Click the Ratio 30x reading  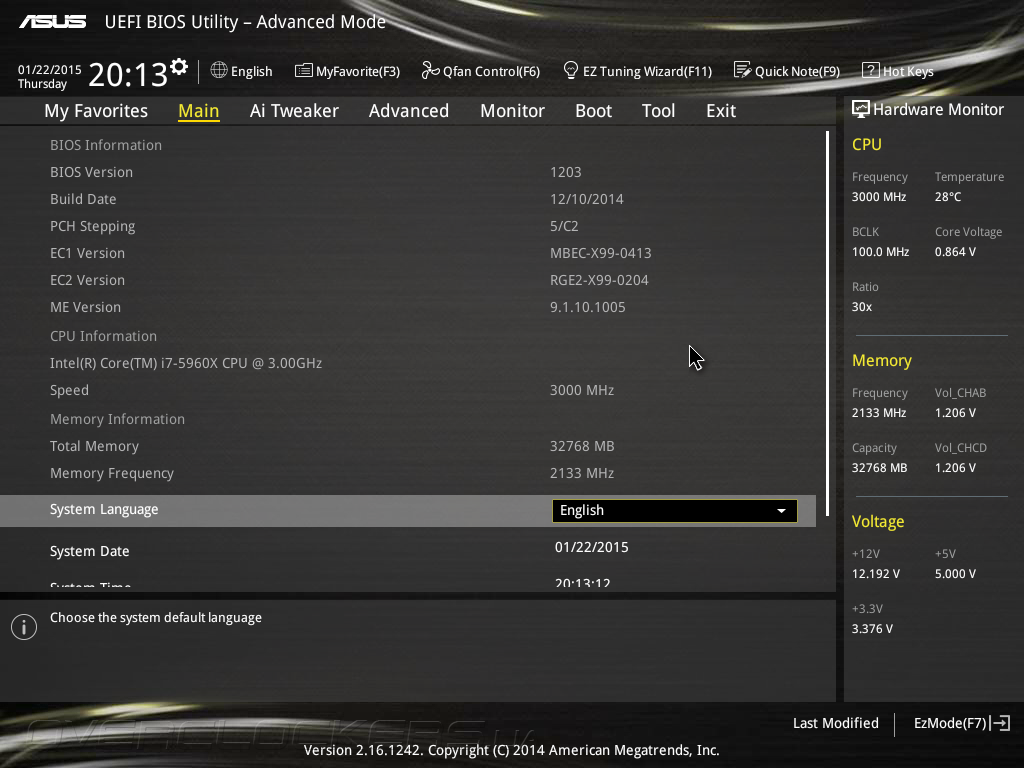[x=861, y=307]
